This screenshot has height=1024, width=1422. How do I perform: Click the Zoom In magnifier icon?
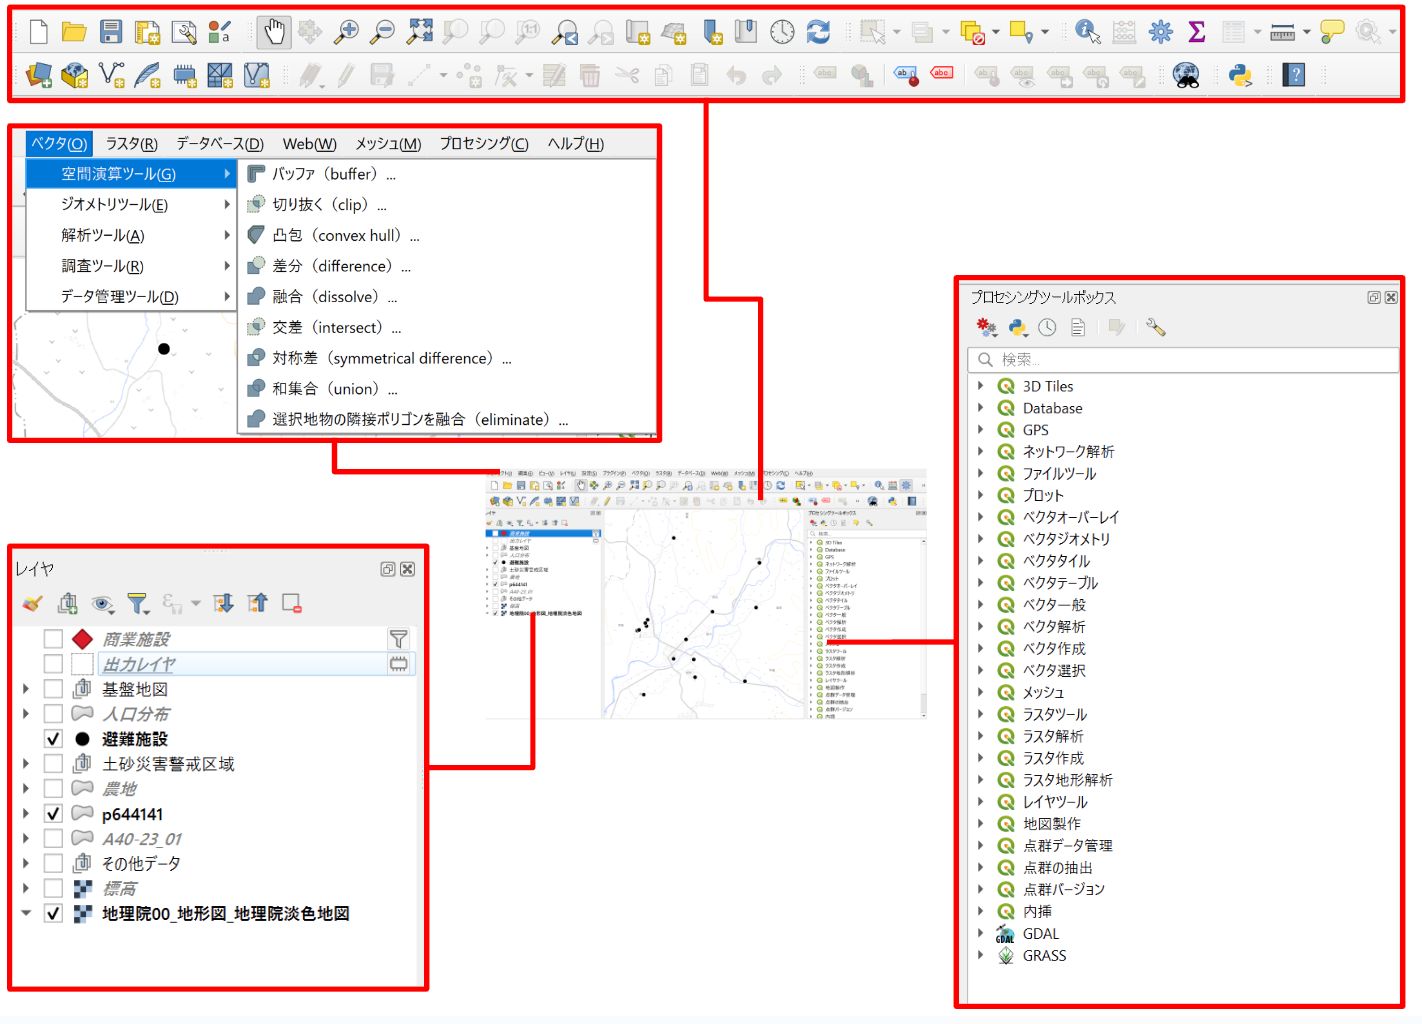[x=346, y=32]
